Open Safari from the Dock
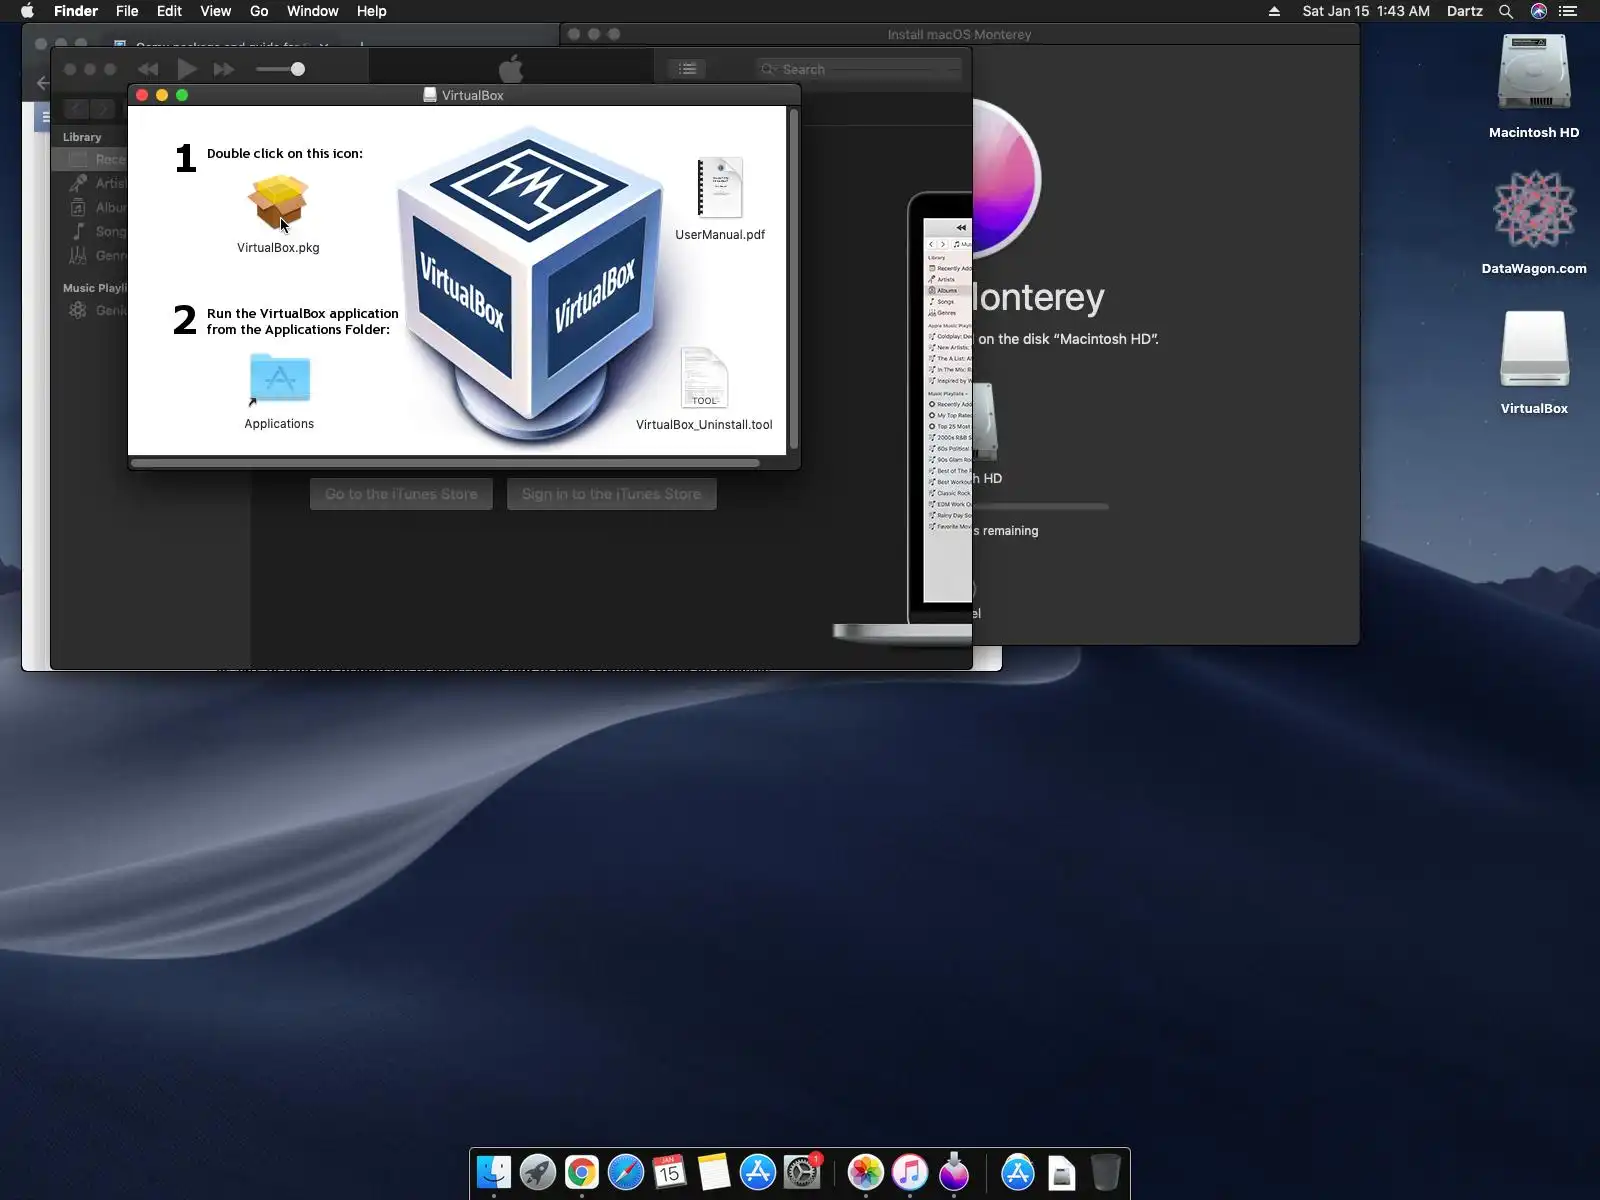 (626, 1172)
